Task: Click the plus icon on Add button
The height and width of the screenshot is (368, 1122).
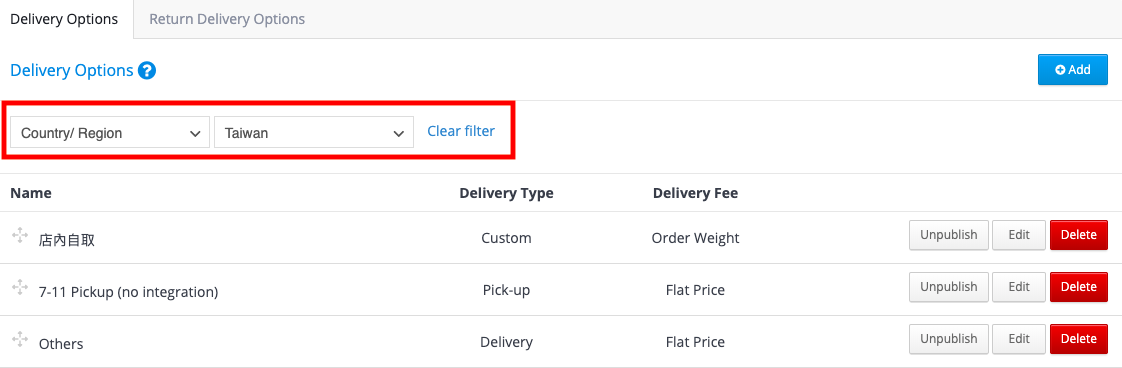Action: pos(1060,69)
